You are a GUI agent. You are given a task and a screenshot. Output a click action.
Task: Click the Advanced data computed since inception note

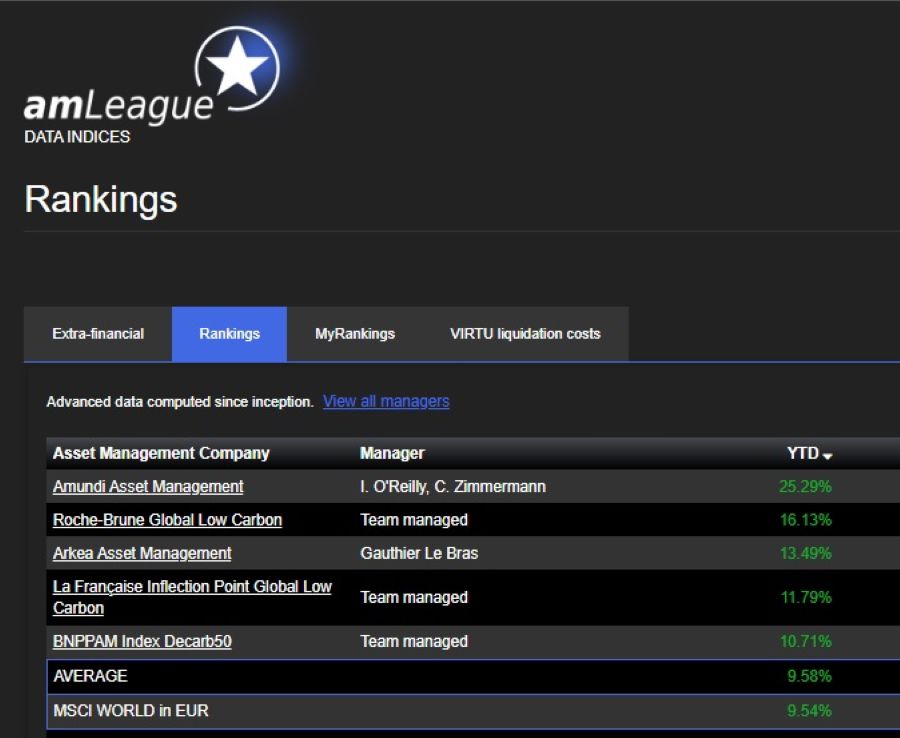coord(180,402)
